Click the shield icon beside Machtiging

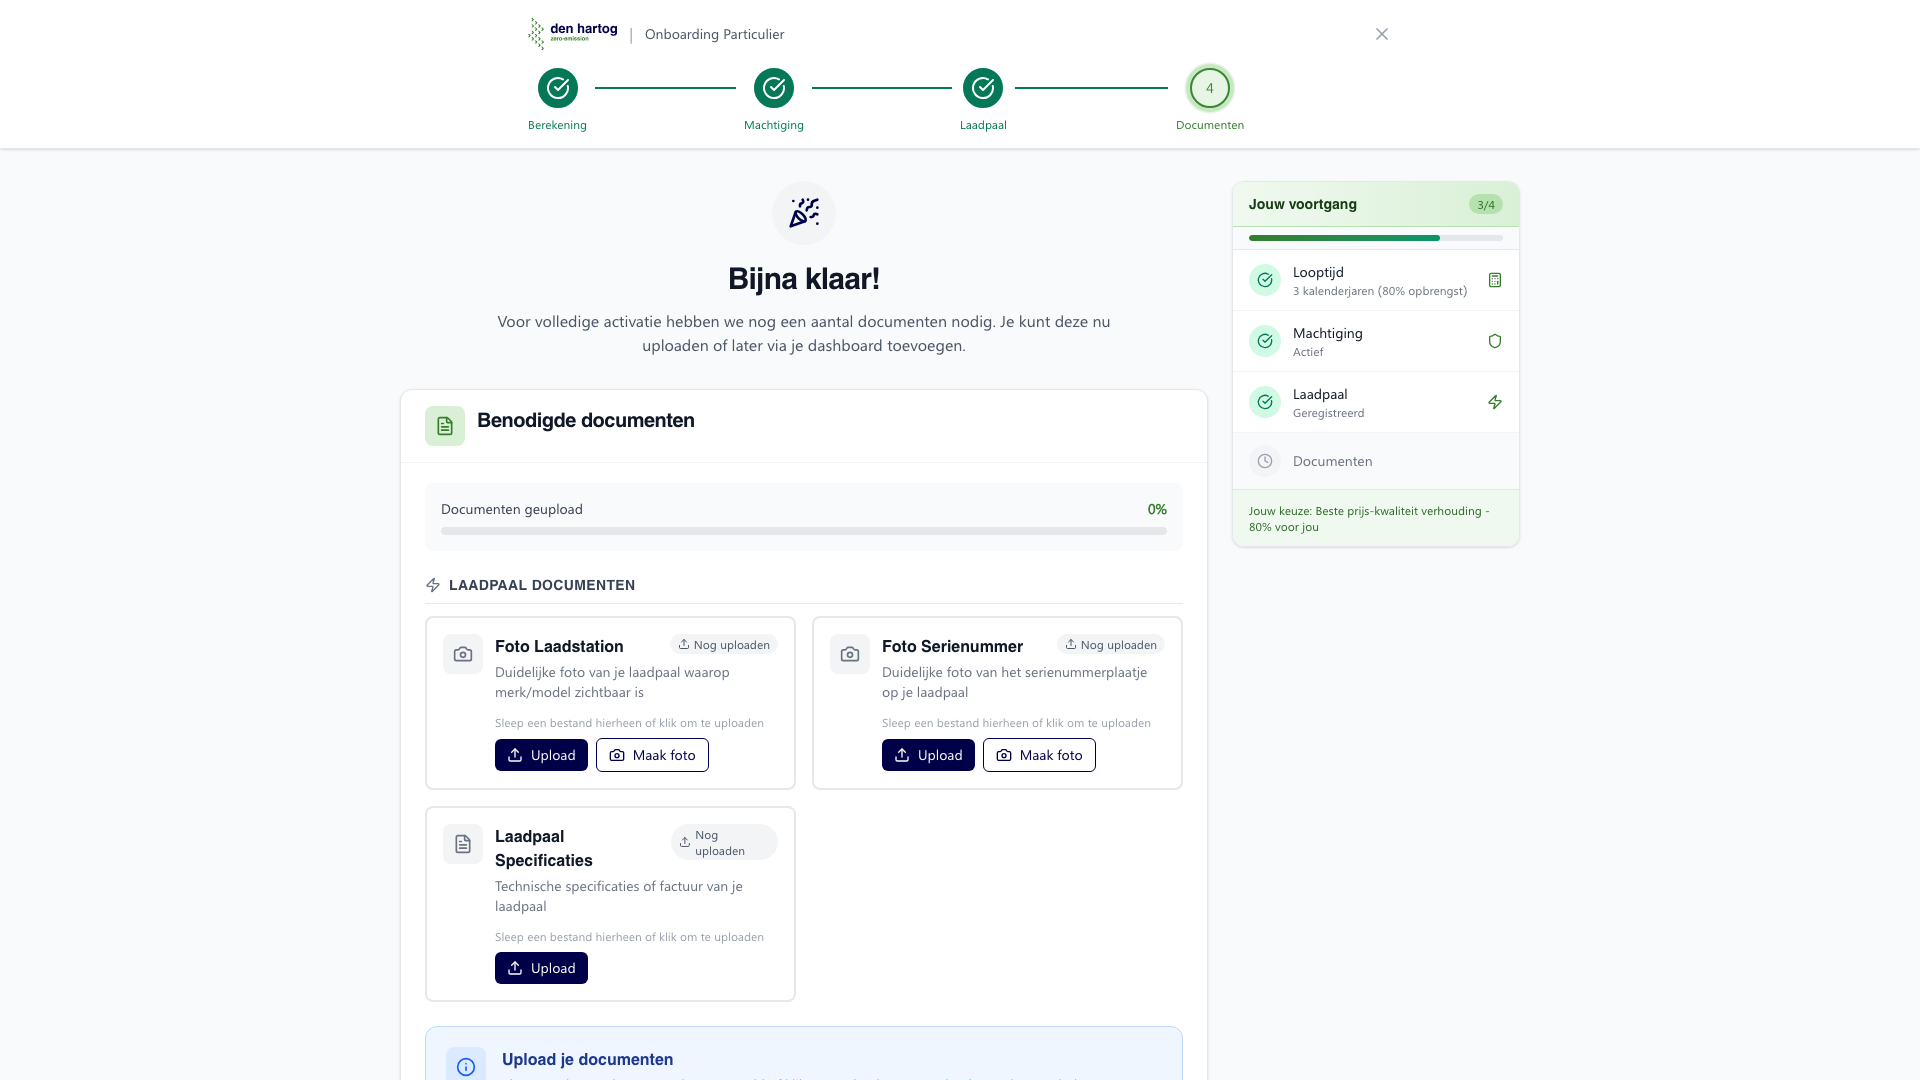tap(1495, 341)
